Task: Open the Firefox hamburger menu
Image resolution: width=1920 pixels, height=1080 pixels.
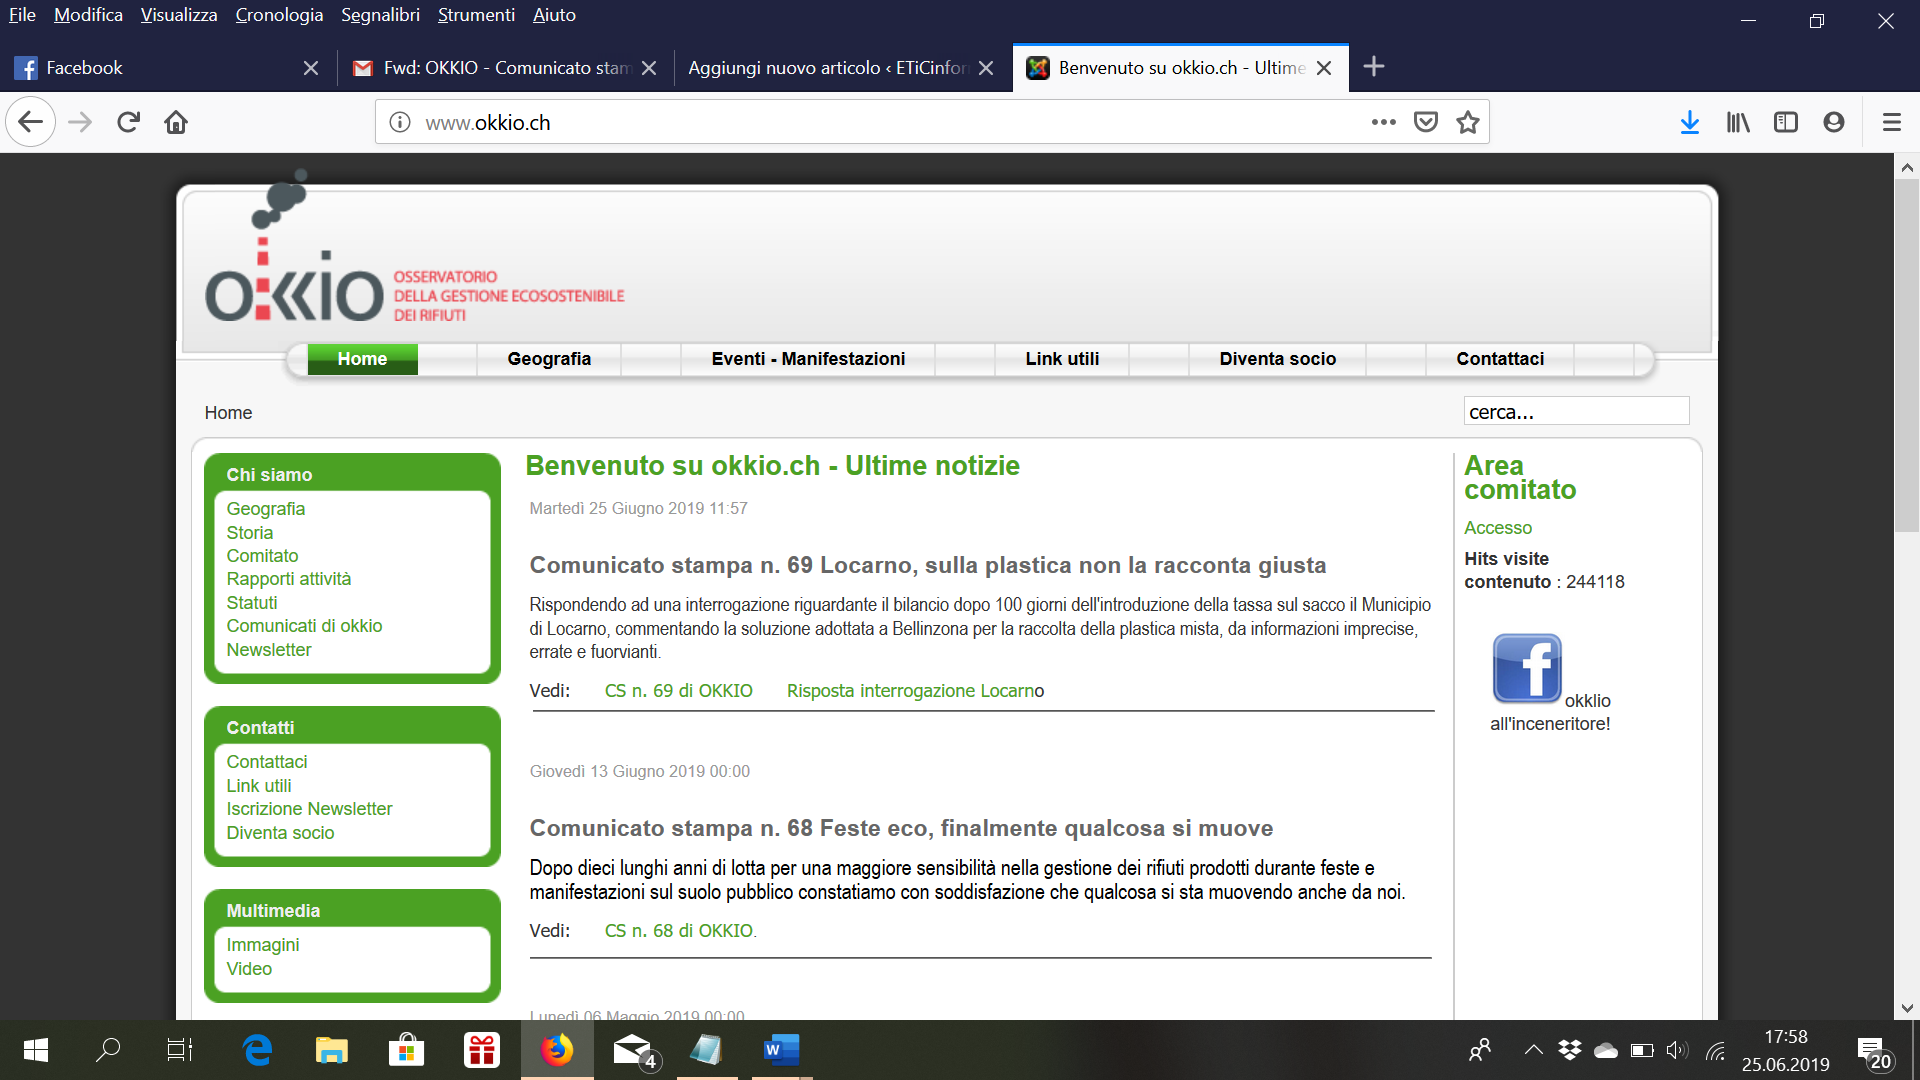Action: (1891, 122)
